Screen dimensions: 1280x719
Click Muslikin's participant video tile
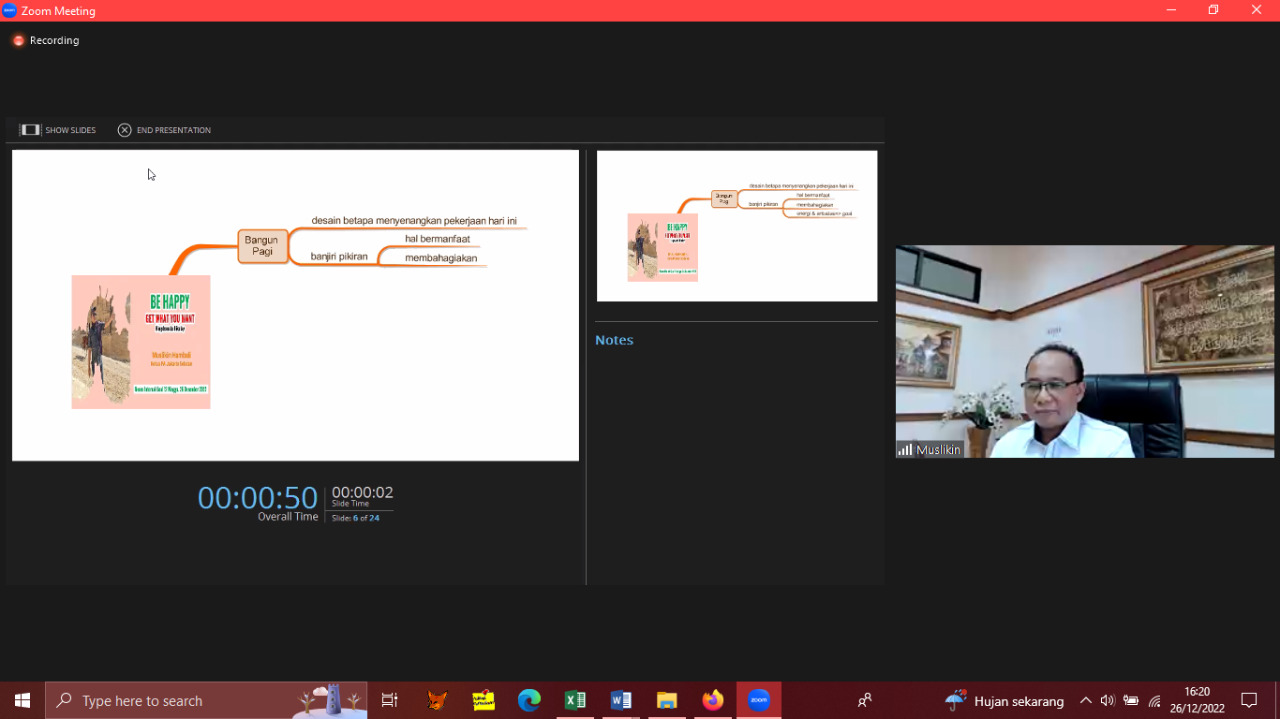[1084, 351]
